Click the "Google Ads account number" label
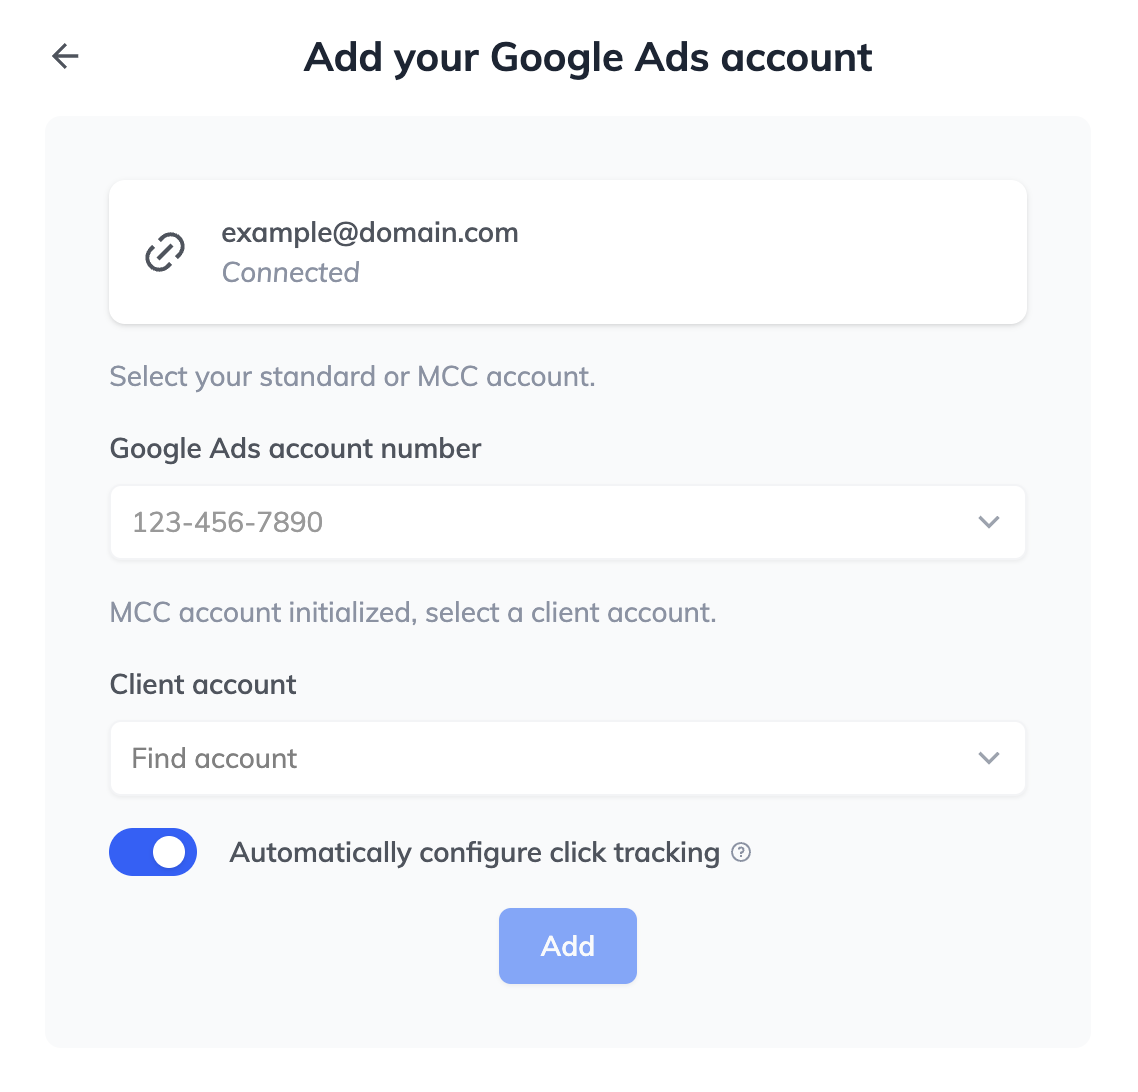The height and width of the screenshot is (1092, 1138). (x=295, y=448)
